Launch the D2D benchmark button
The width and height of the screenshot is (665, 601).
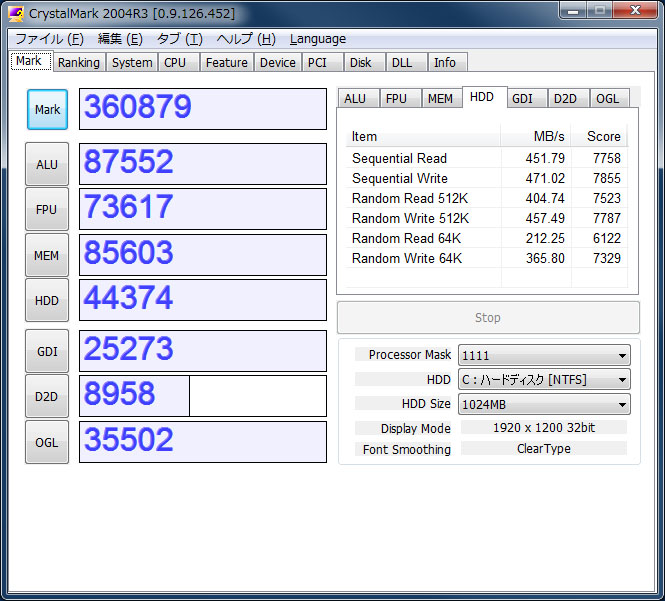tap(47, 397)
